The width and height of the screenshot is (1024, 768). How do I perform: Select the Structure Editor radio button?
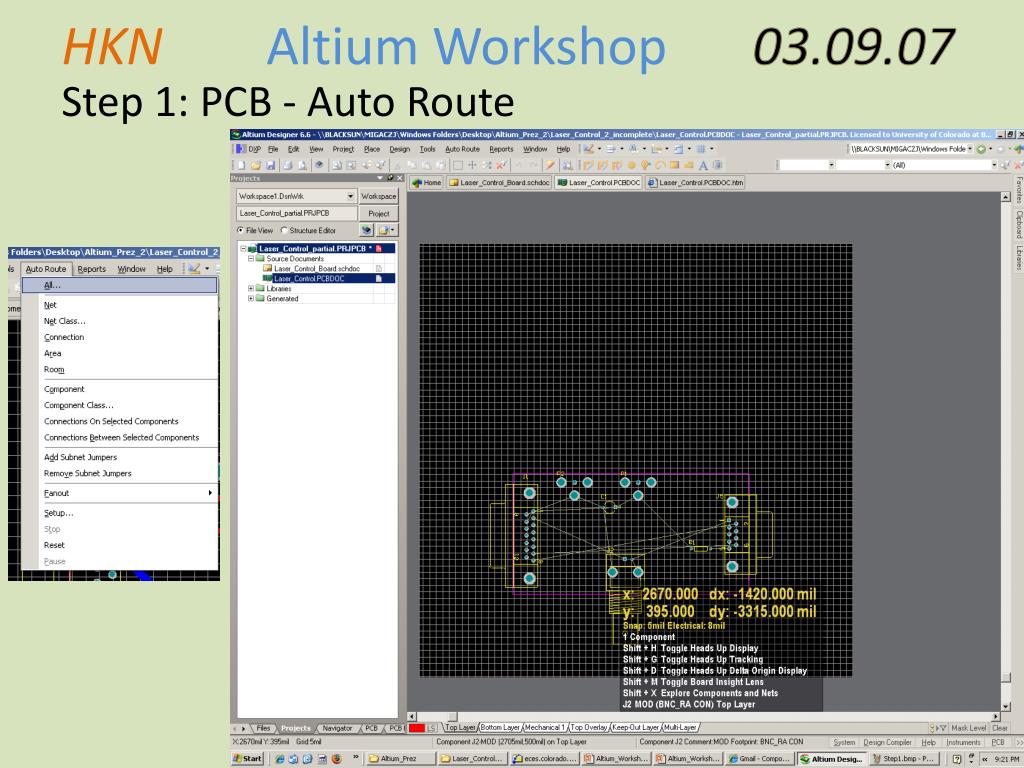tap(284, 231)
